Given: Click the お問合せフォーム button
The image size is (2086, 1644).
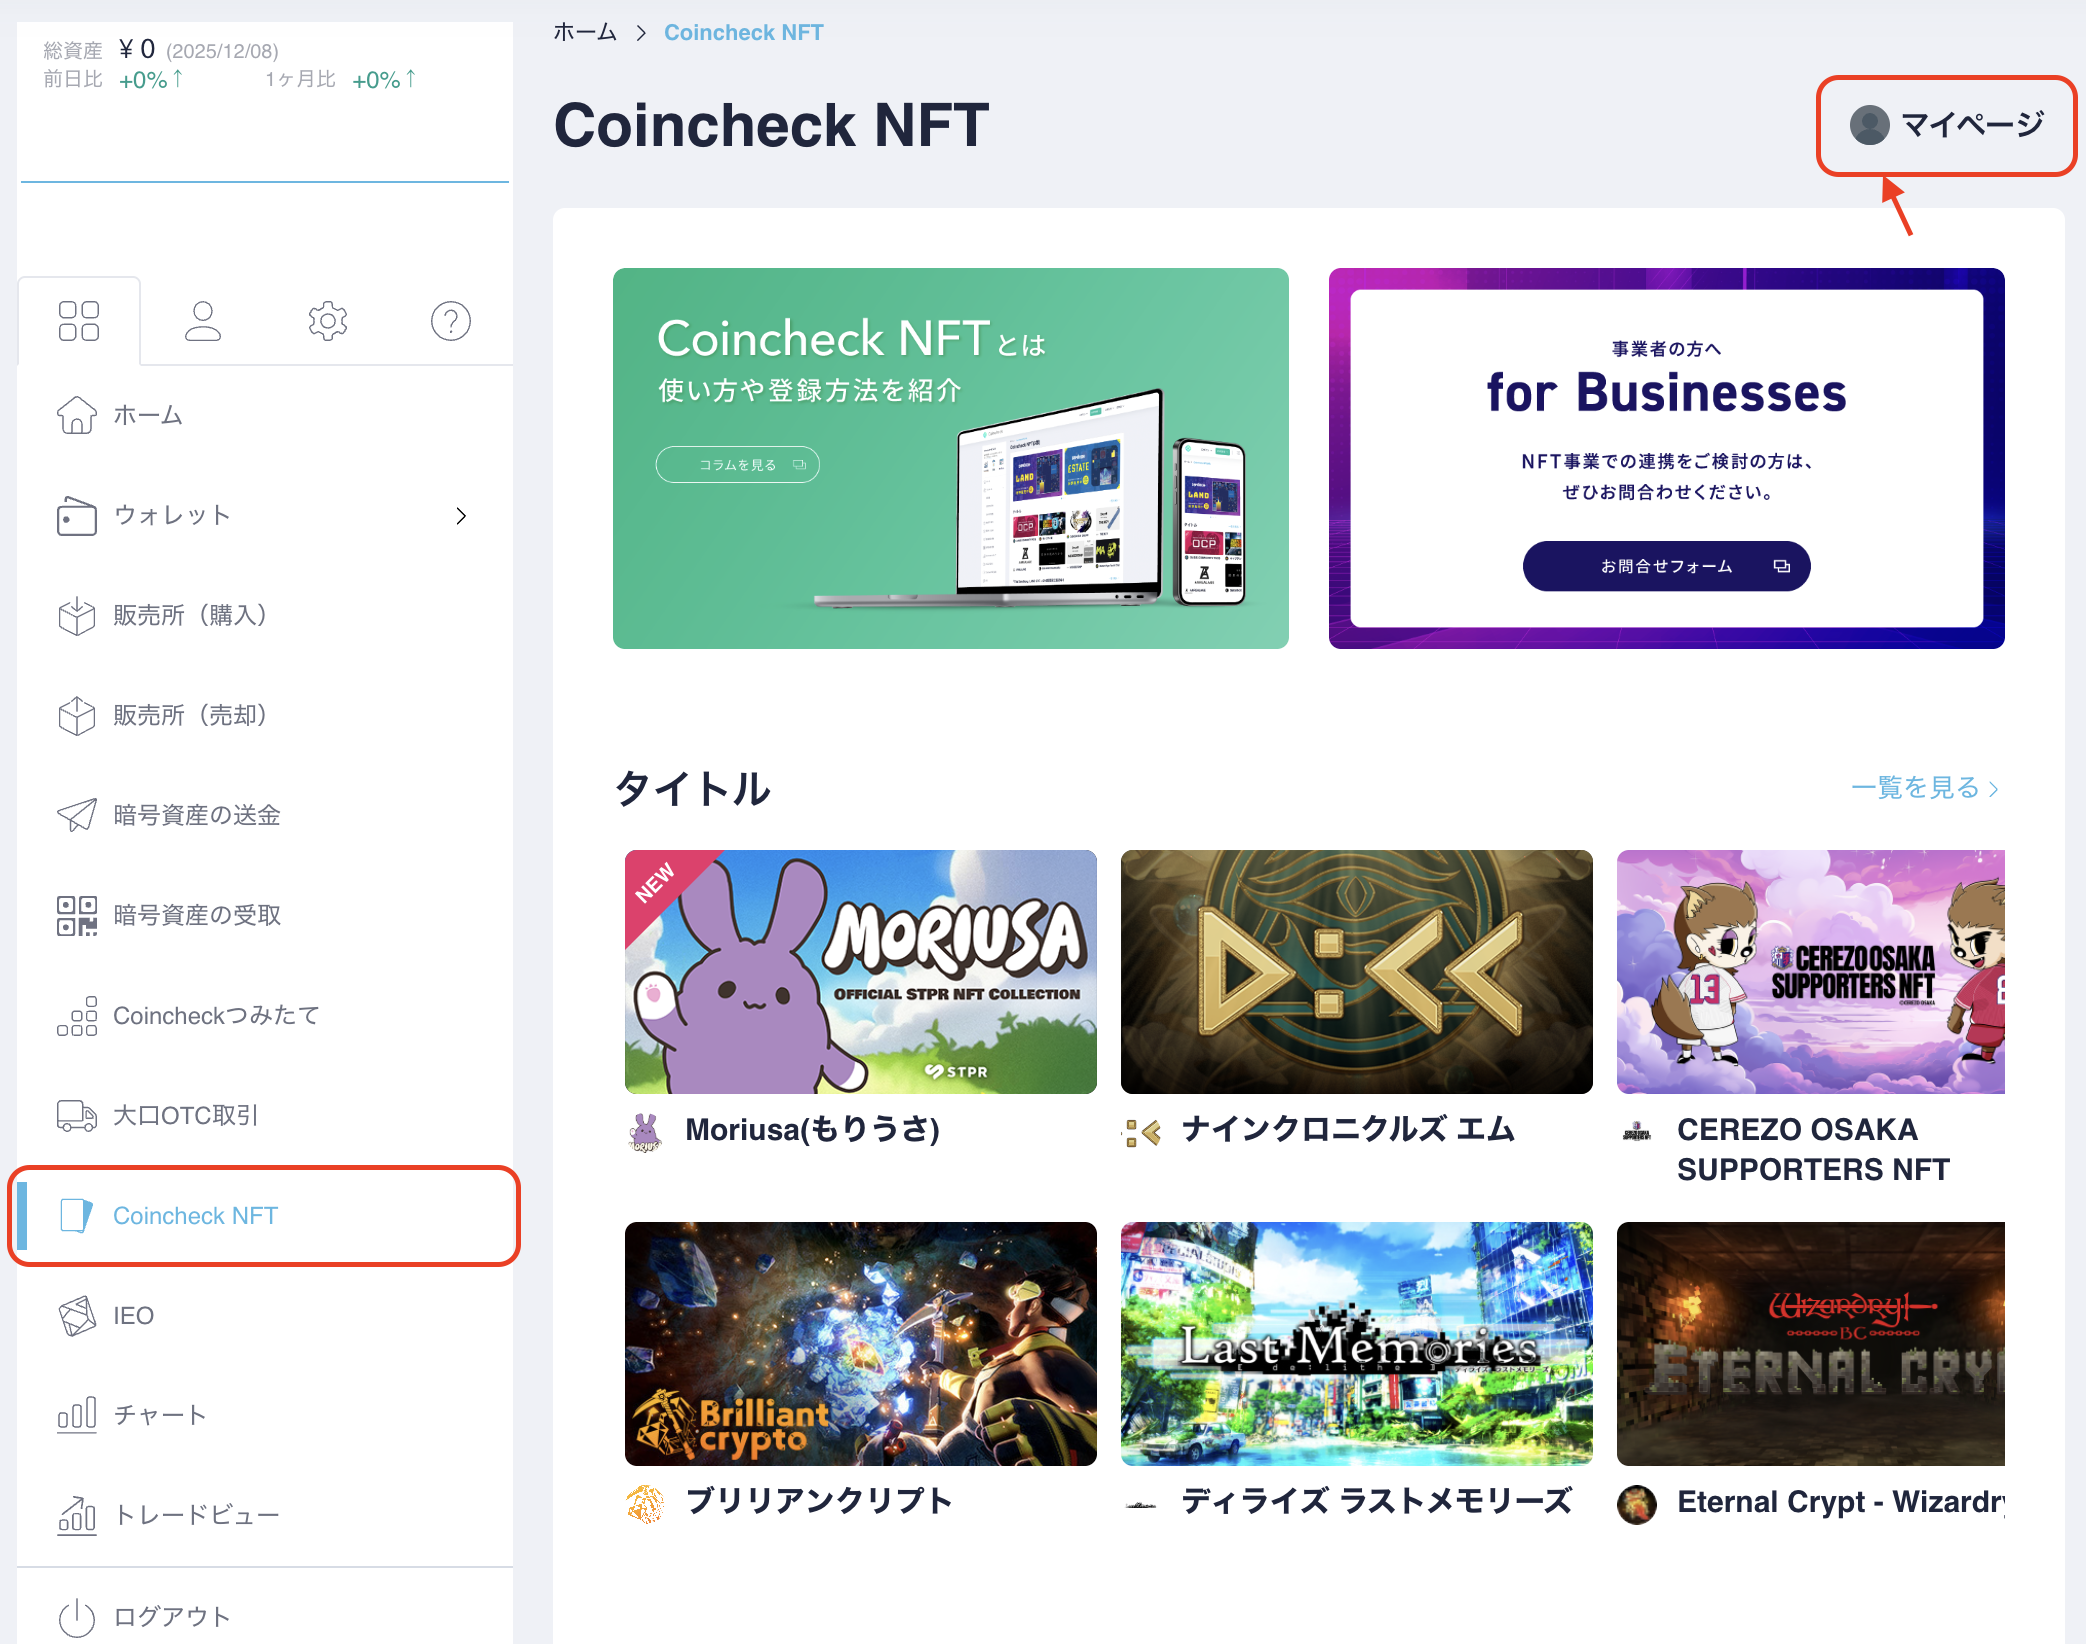Looking at the screenshot, I should tap(1665, 565).
